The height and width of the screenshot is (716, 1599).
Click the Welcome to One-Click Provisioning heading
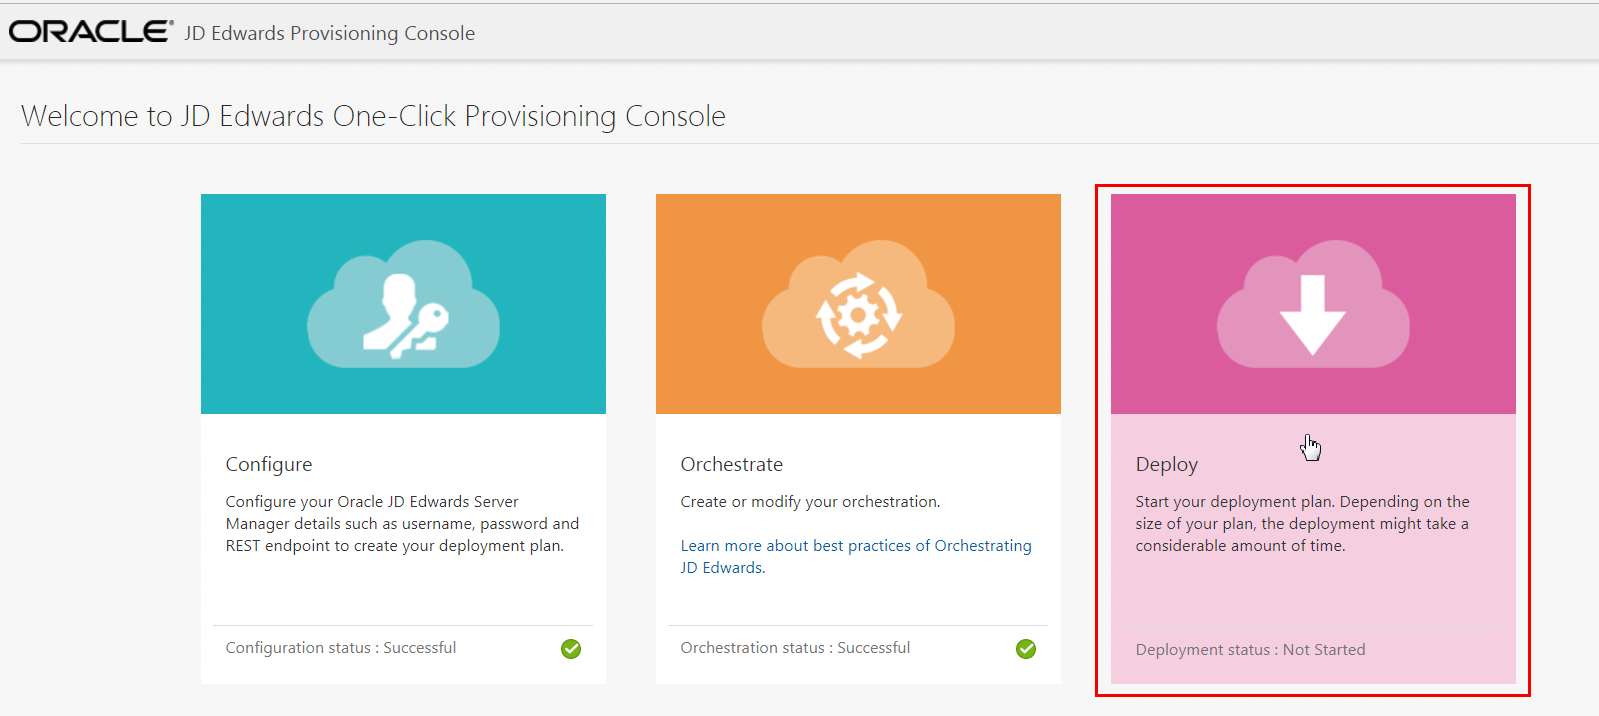point(373,116)
